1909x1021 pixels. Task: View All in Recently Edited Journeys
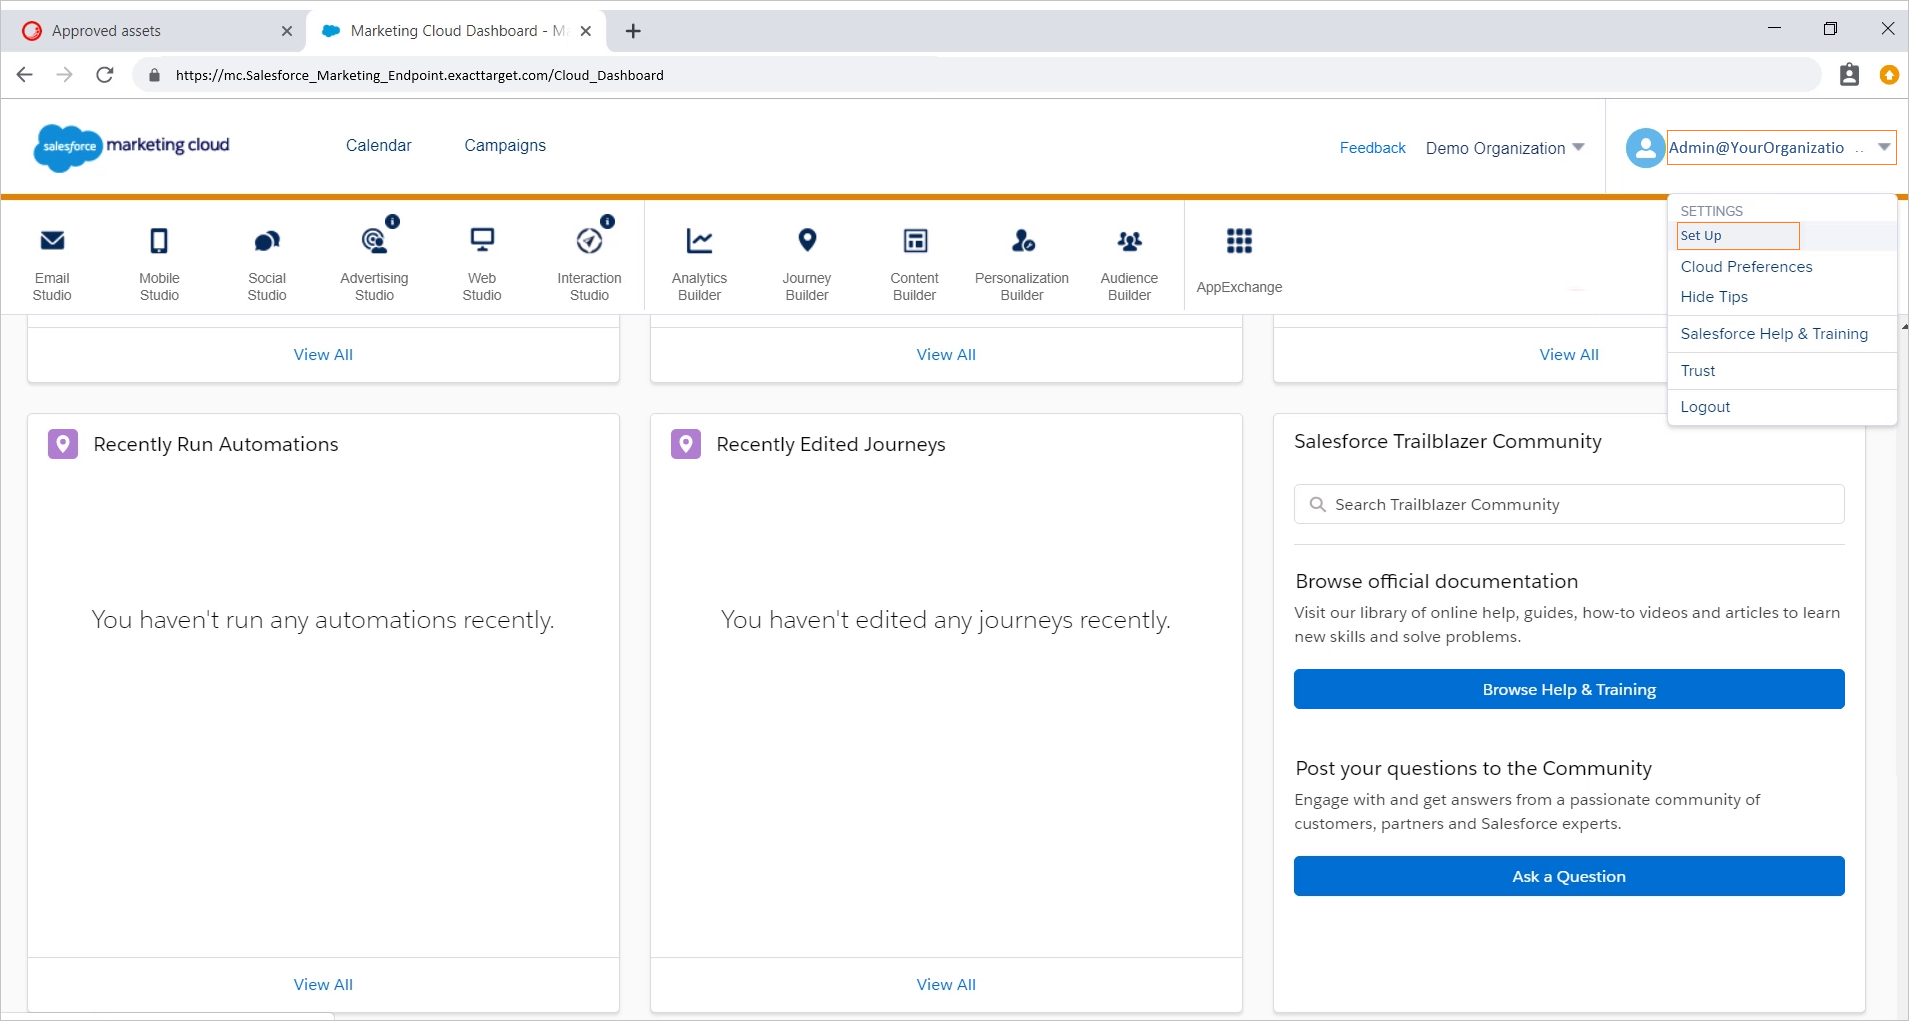point(946,985)
